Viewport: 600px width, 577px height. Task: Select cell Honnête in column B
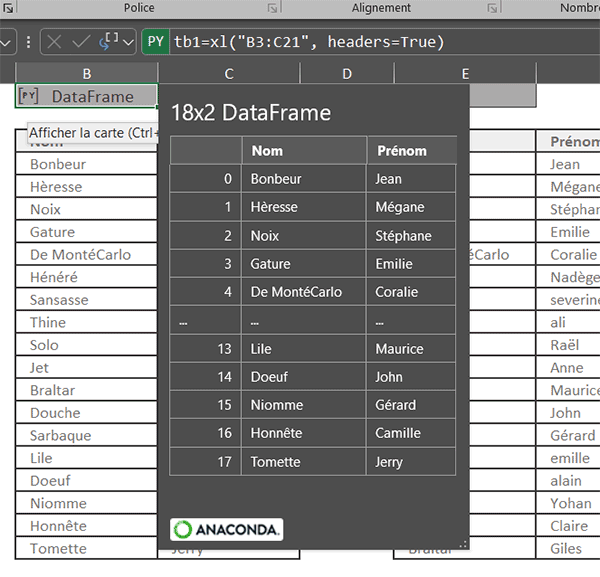[x=86, y=526]
